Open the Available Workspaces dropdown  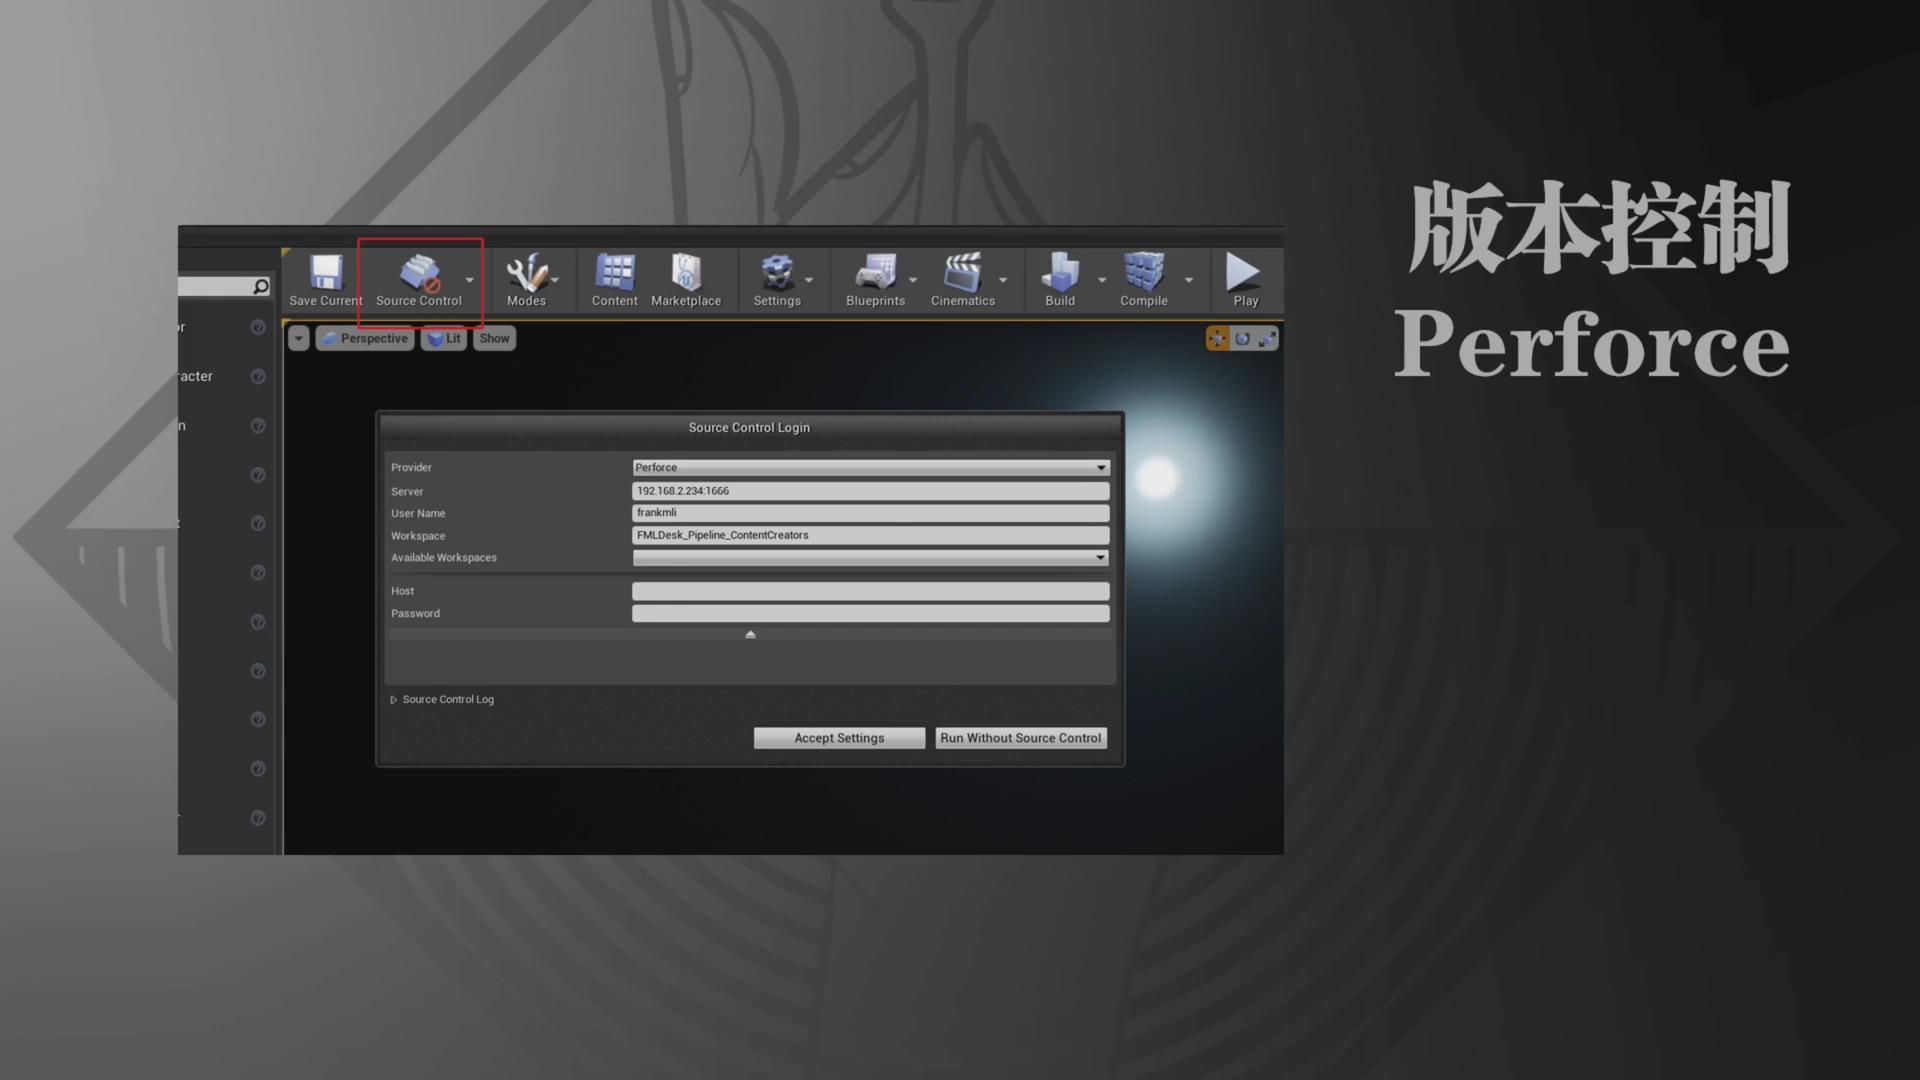[870, 558]
